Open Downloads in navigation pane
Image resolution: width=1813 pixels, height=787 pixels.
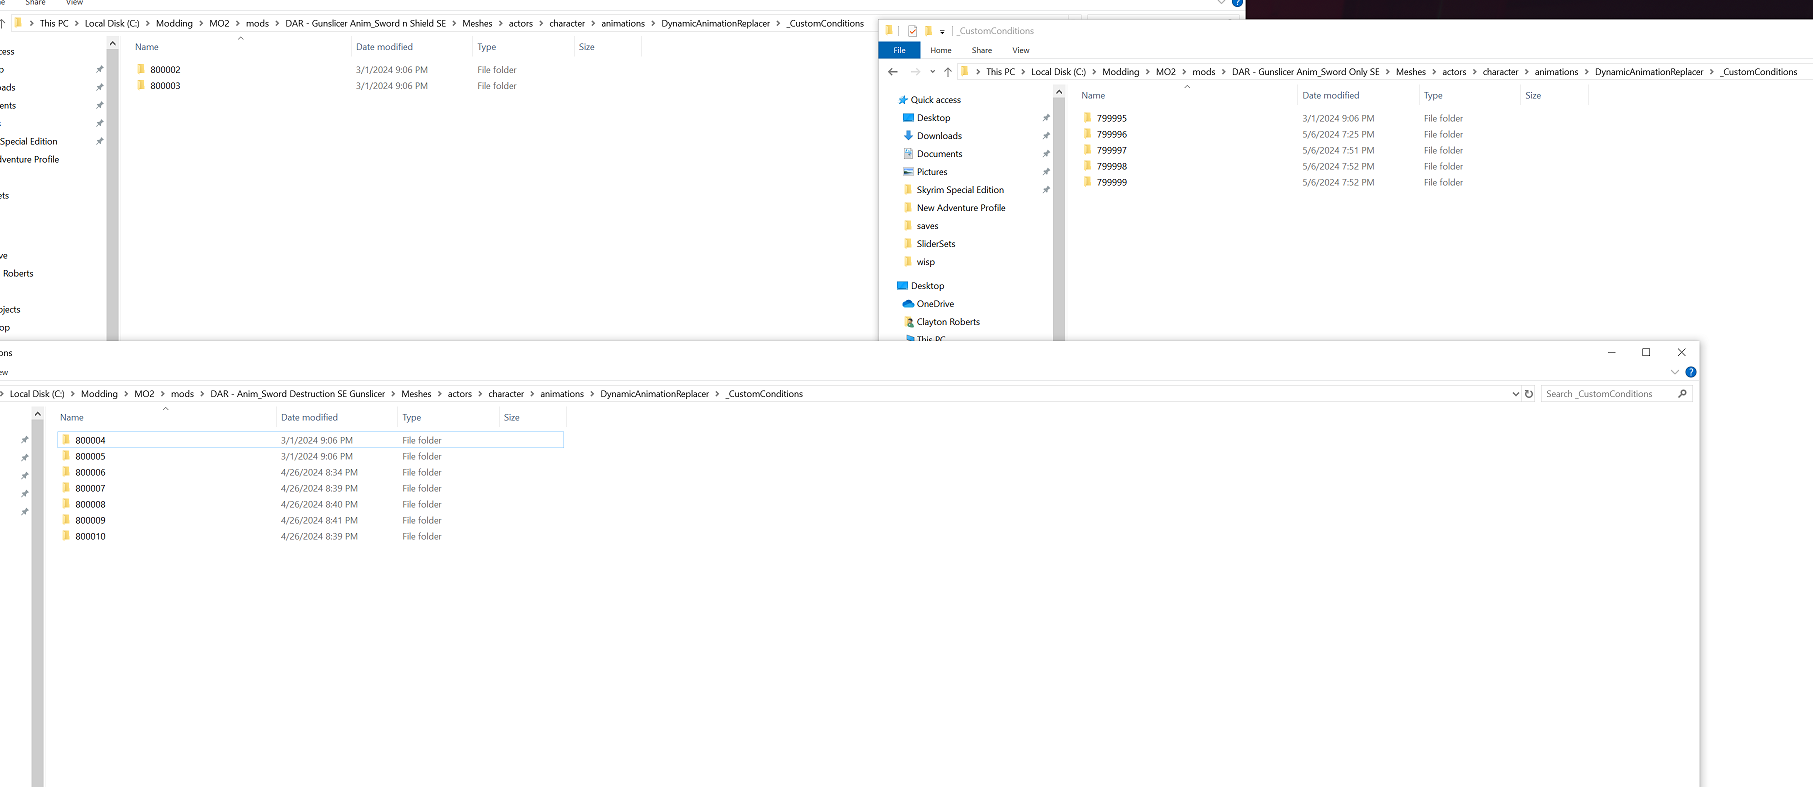939,136
